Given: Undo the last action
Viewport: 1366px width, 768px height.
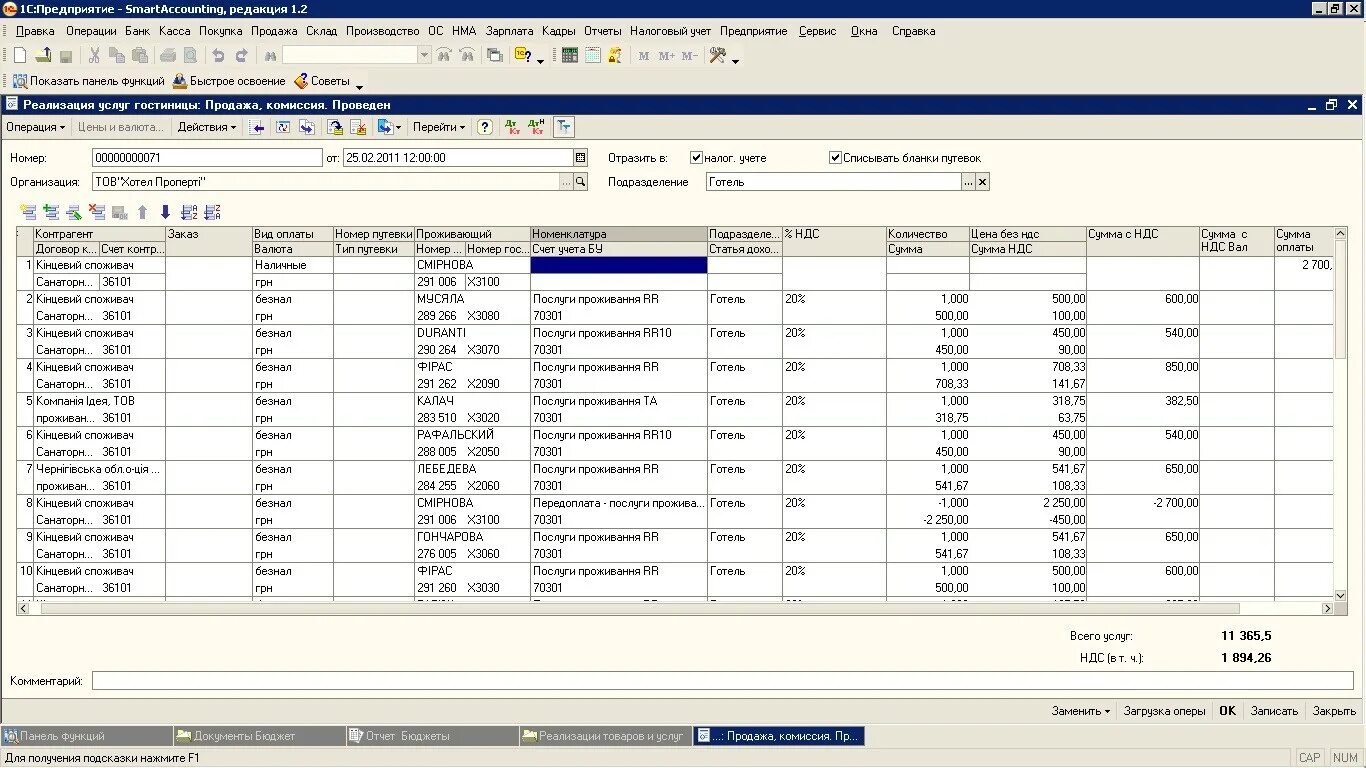Looking at the screenshot, I should point(218,56).
